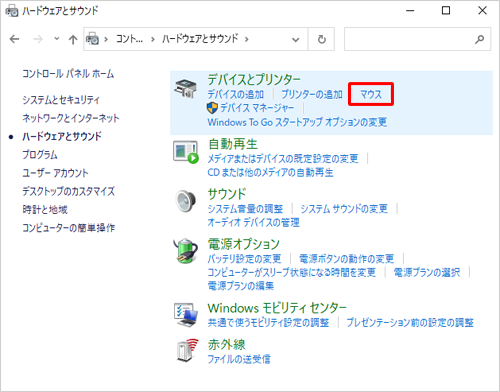
Task: Open 自動再生 heading
Action: [x=233, y=144]
